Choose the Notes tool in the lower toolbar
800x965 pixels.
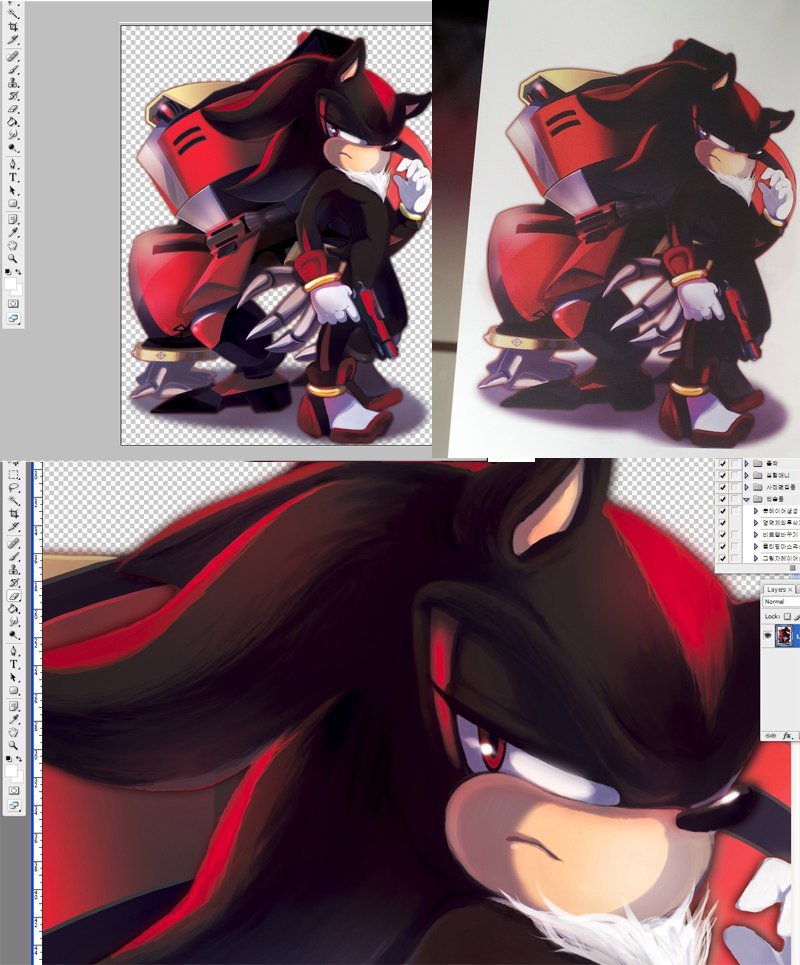tap(13, 706)
